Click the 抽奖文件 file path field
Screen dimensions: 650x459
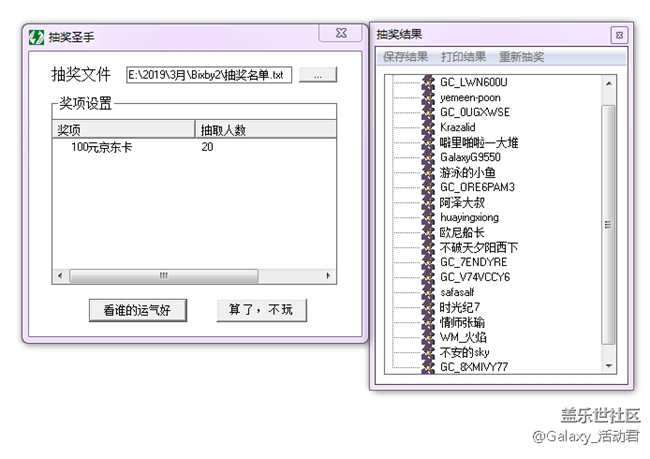[209, 75]
